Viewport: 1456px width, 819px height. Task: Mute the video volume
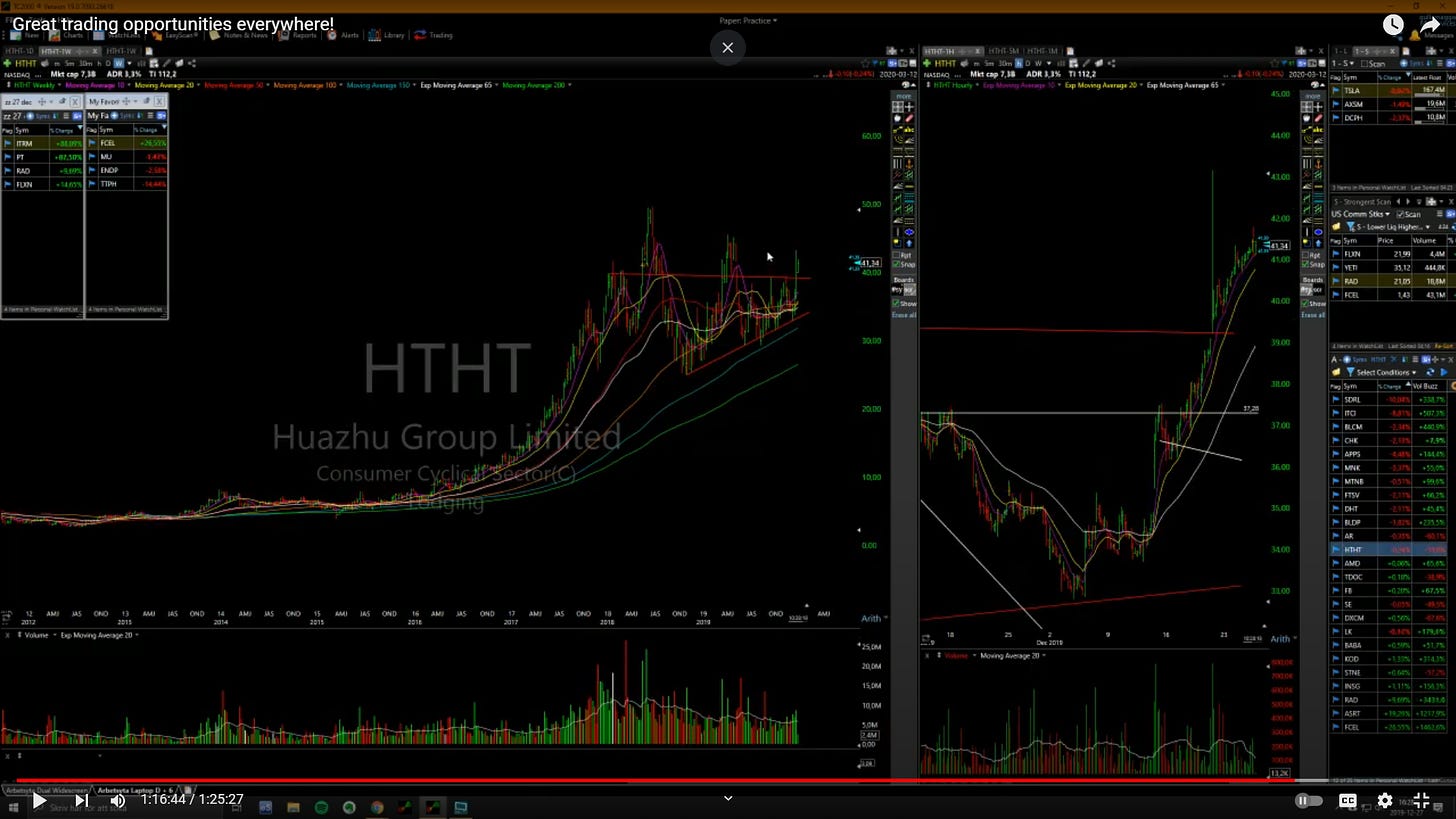tap(118, 800)
